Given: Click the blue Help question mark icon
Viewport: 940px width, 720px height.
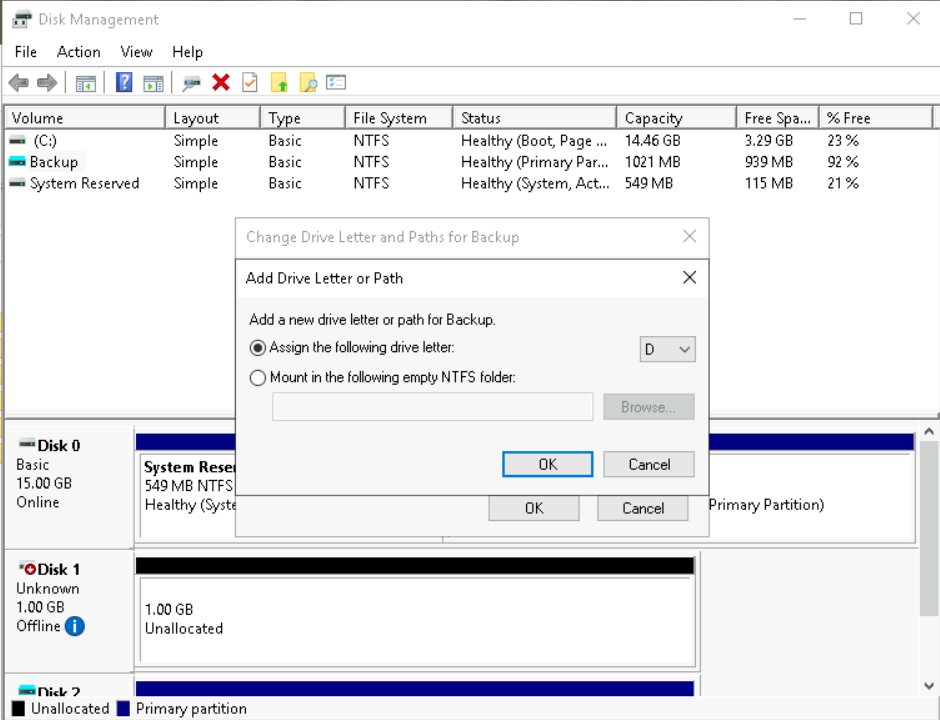Looking at the screenshot, I should (124, 82).
